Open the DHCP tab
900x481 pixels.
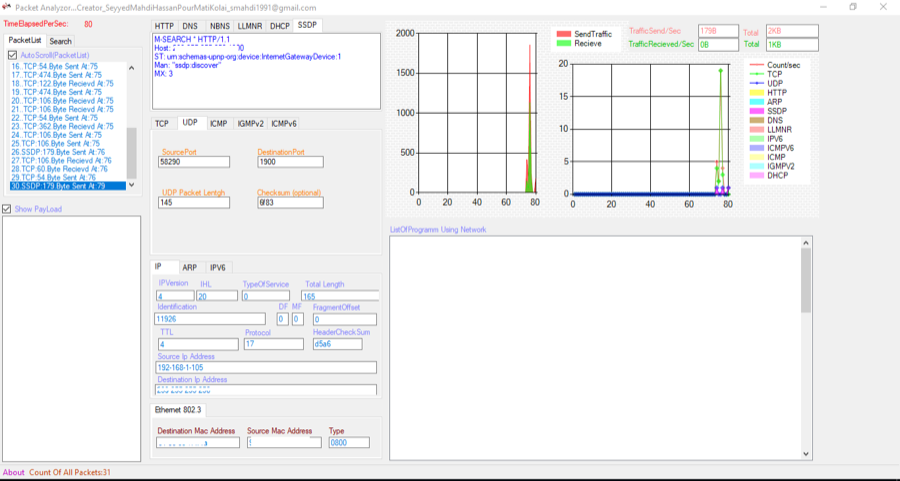pyautogui.click(x=280, y=26)
